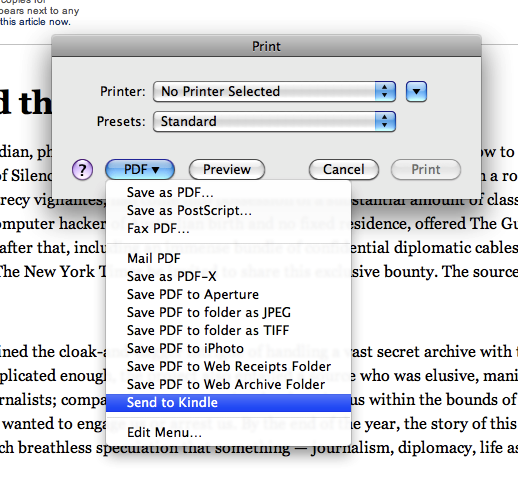Choose Save as PostScript… menu item
518x478 pixels.
pos(228,210)
